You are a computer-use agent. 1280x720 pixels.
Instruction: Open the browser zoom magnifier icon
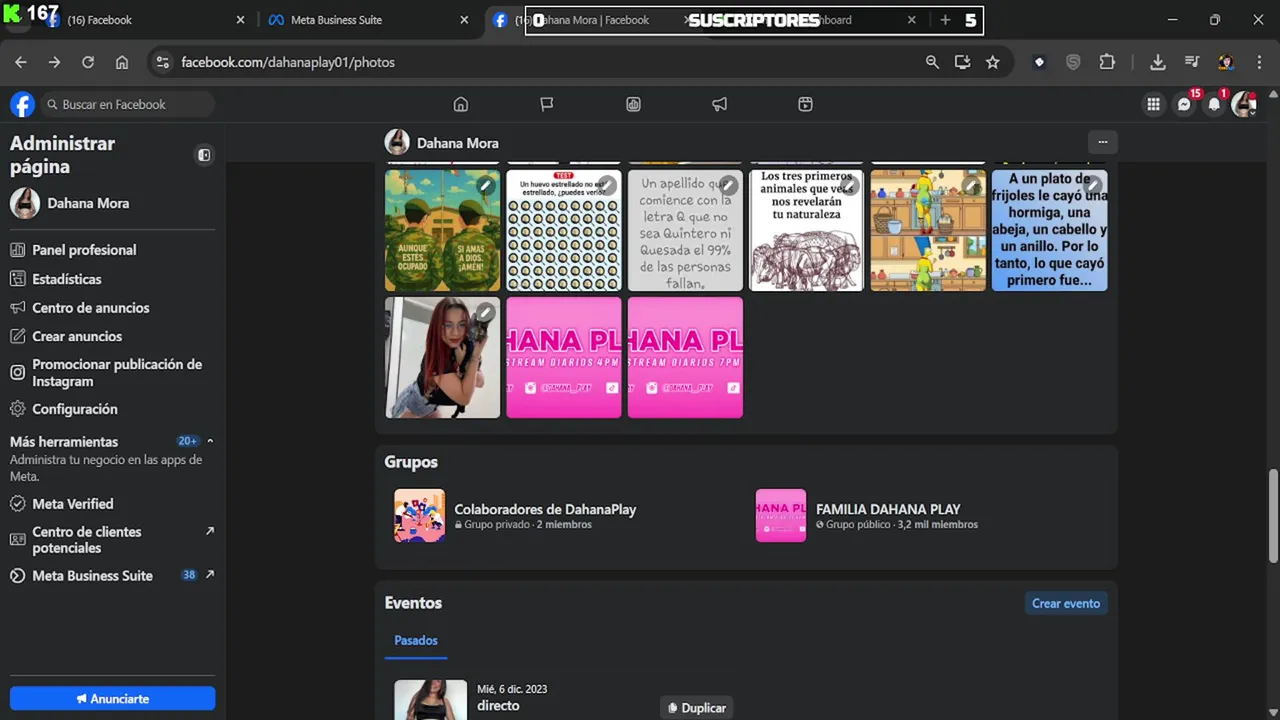[932, 62]
